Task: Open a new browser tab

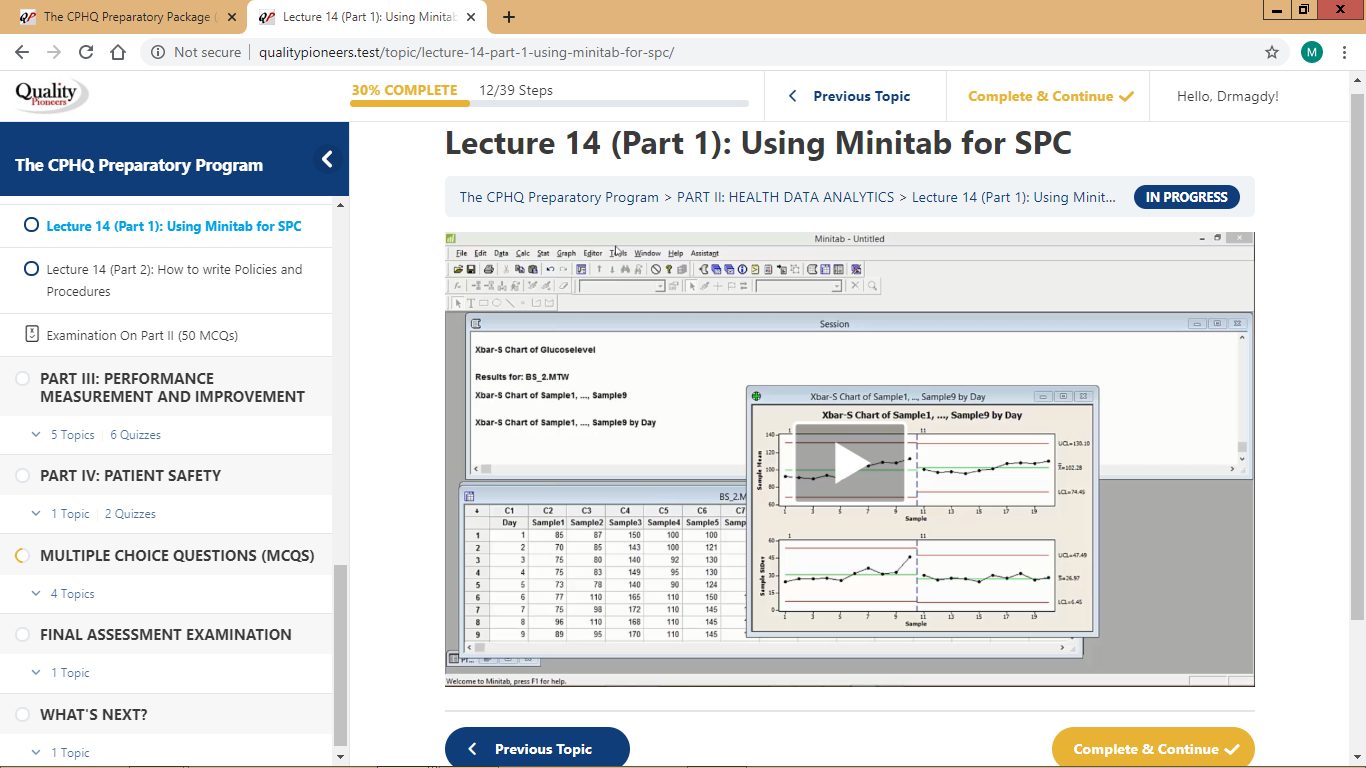Action: coord(508,17)
